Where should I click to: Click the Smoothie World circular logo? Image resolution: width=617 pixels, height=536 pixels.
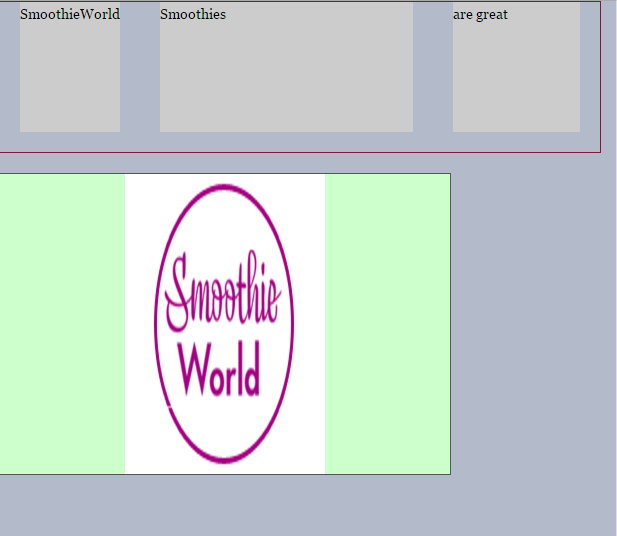point(224,323)
